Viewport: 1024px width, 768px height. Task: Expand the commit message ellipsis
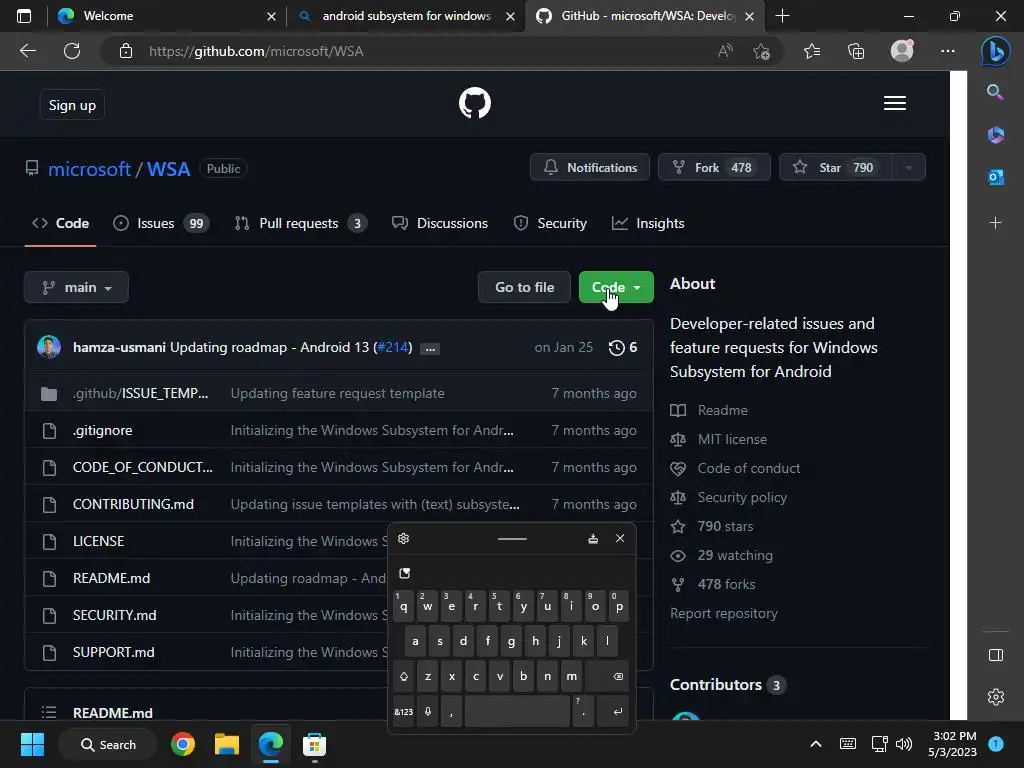430,349
